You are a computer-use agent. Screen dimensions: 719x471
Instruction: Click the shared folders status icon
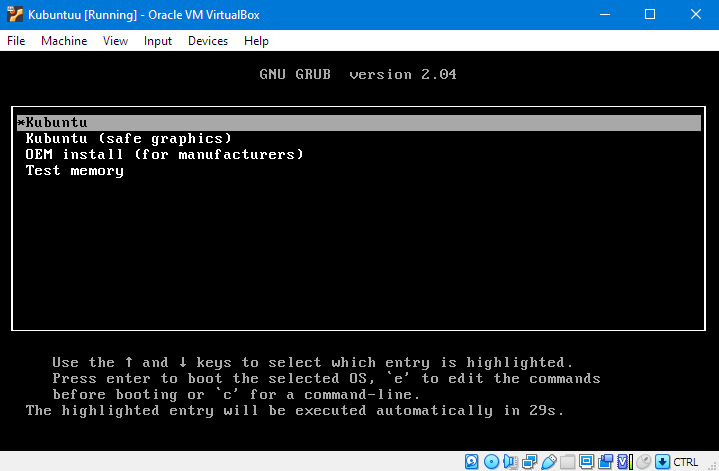tap(567, 461)
